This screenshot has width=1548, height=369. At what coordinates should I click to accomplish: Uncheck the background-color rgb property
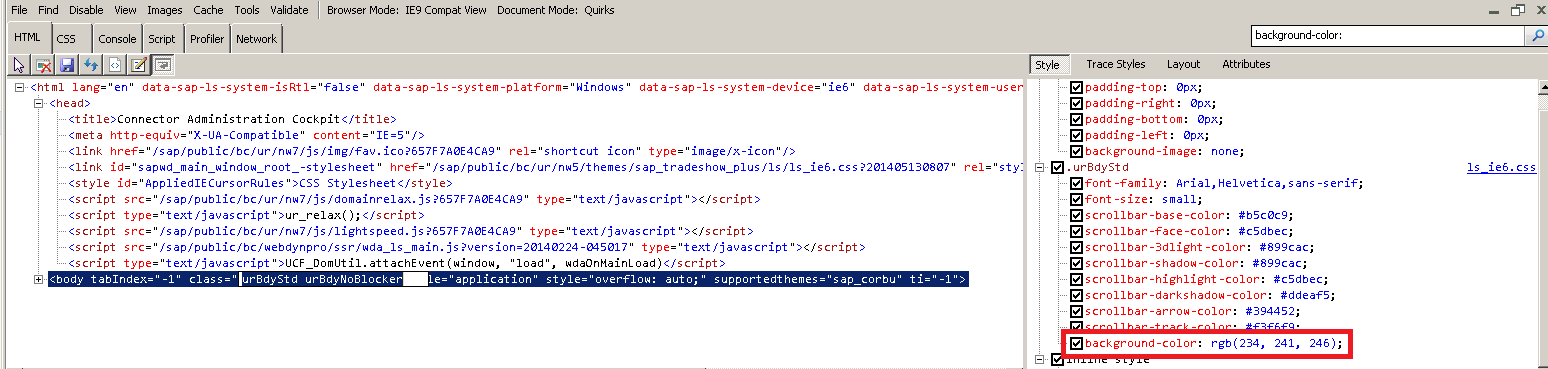point(1076,344)
